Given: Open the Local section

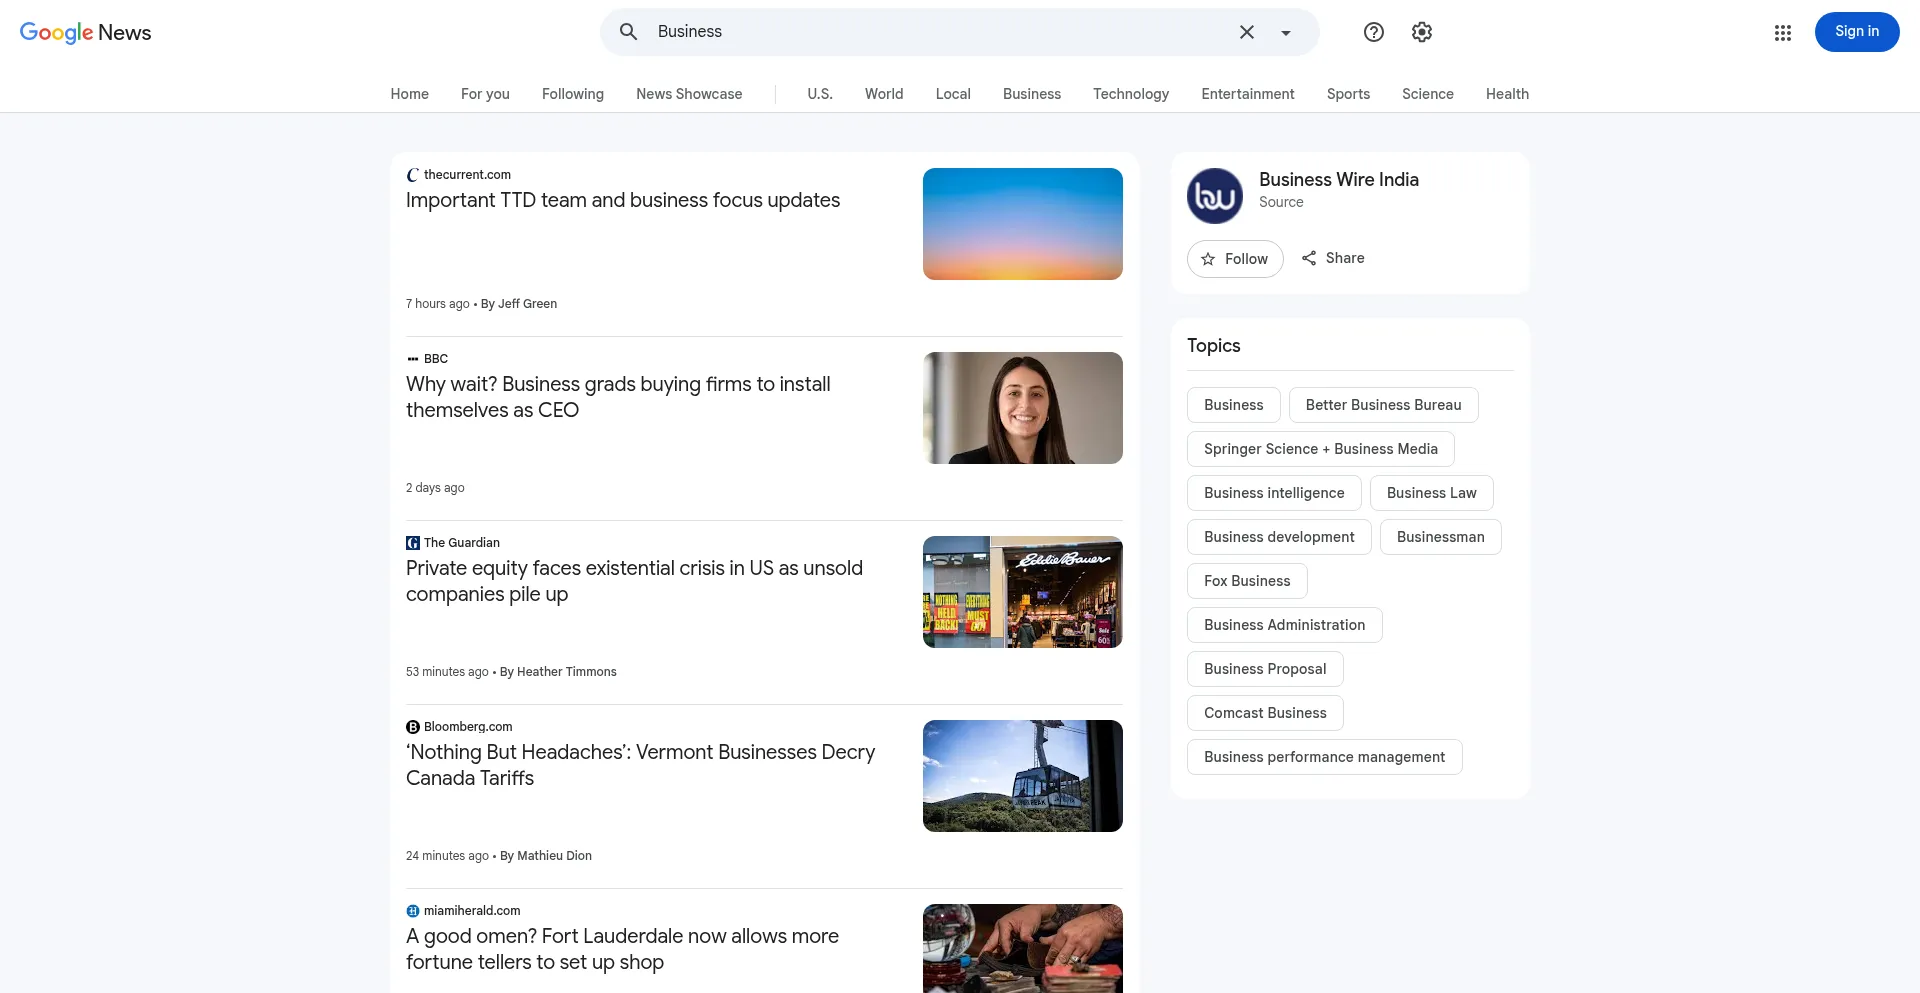Looking at the screenshot, I should tap(953, 94).
